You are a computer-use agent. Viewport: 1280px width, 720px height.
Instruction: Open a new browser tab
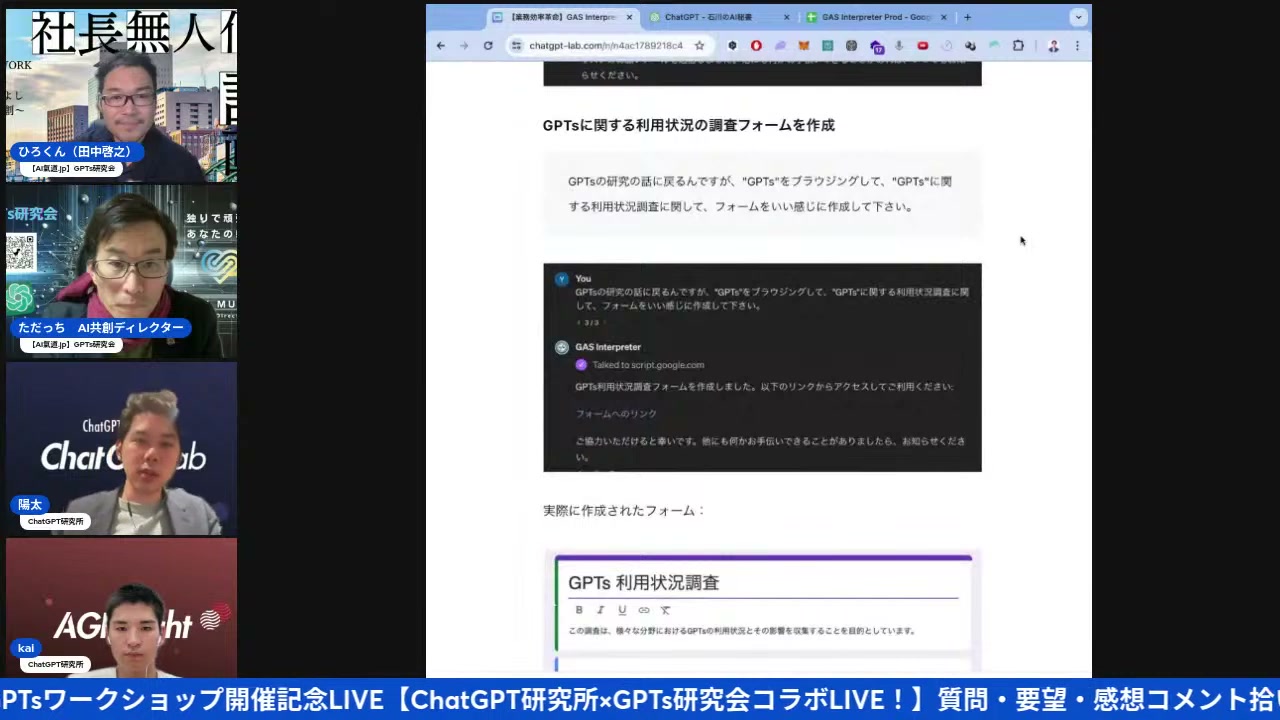click(967, 17)
